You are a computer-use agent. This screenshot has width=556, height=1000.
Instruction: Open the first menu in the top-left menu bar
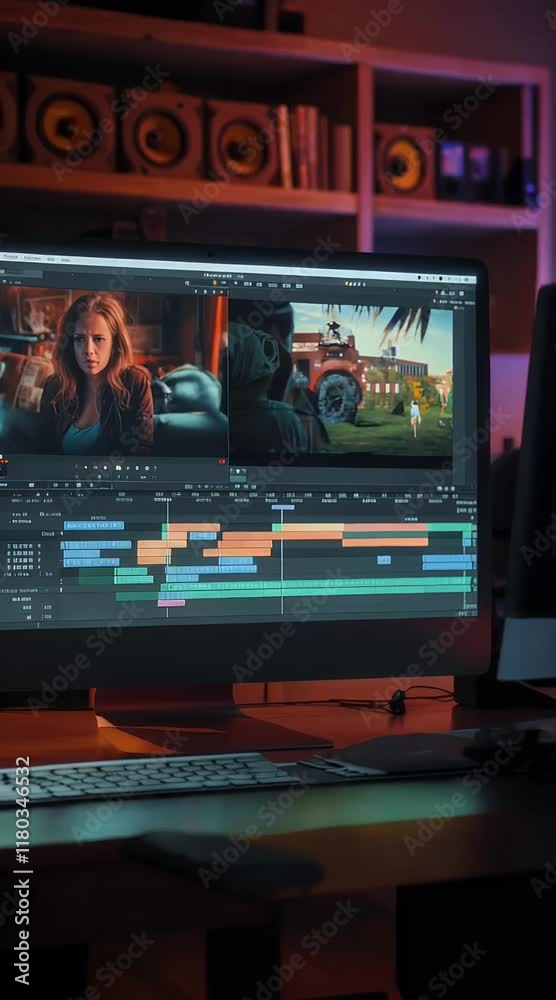[10, 257]
